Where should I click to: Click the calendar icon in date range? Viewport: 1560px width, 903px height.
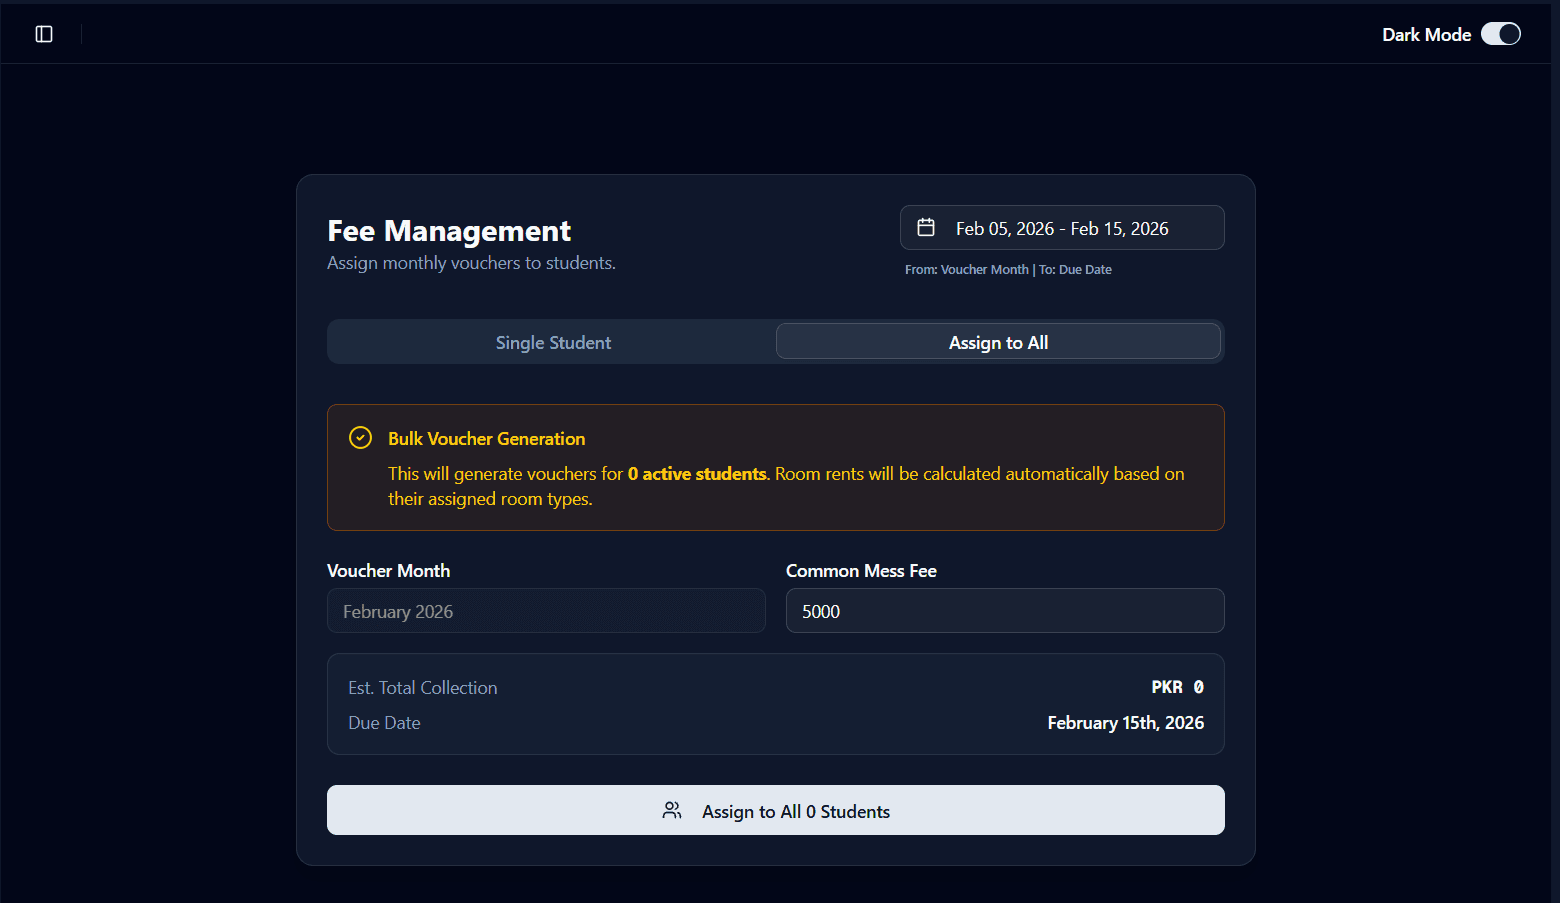[926, 228]
